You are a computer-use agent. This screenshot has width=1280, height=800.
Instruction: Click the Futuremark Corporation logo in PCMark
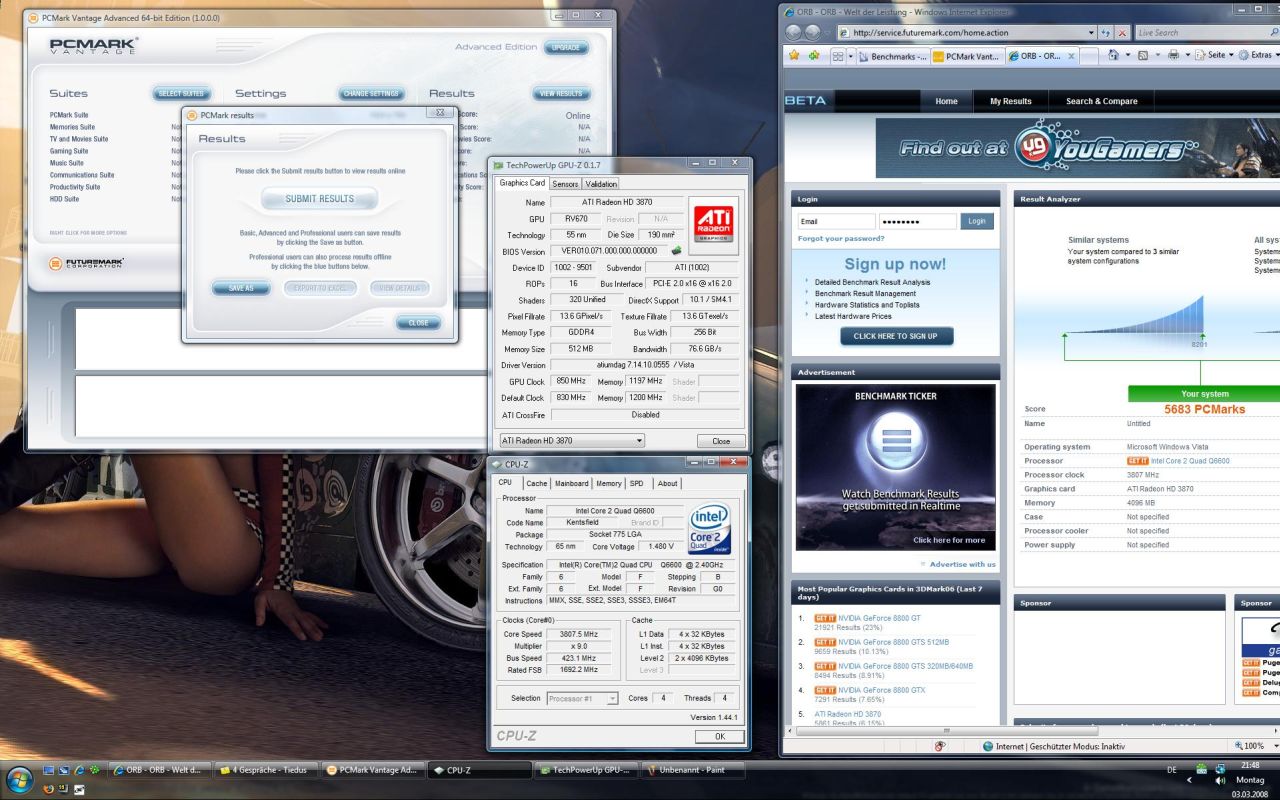tap(87, 263)
